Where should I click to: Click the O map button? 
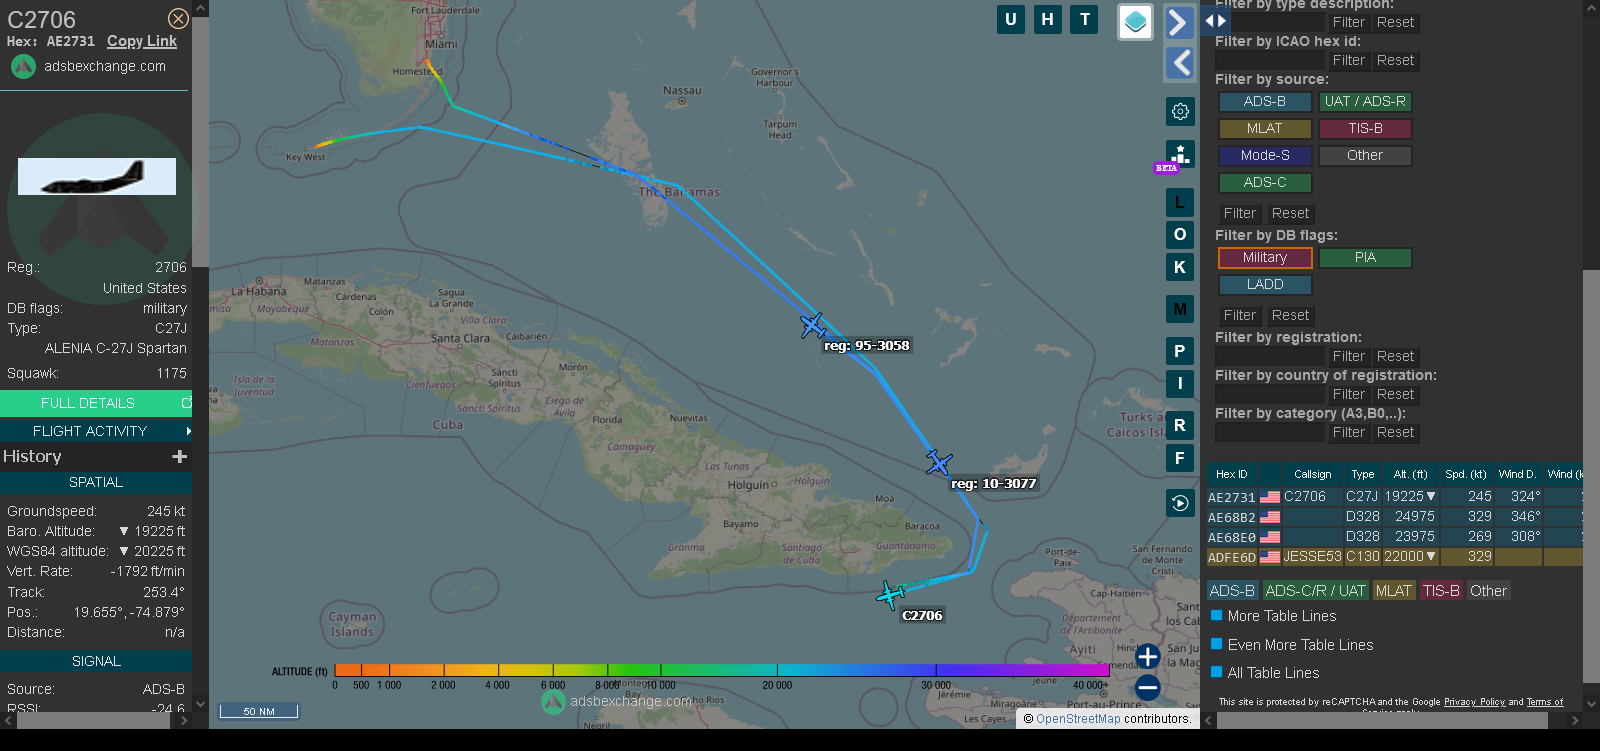coord(1180,235)
